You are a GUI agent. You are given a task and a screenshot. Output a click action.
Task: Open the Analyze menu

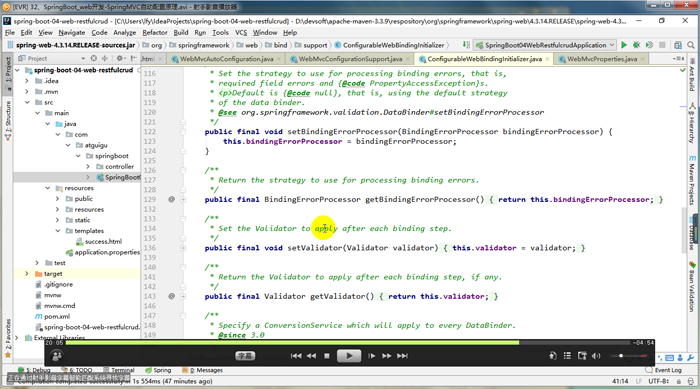[125, 33]
